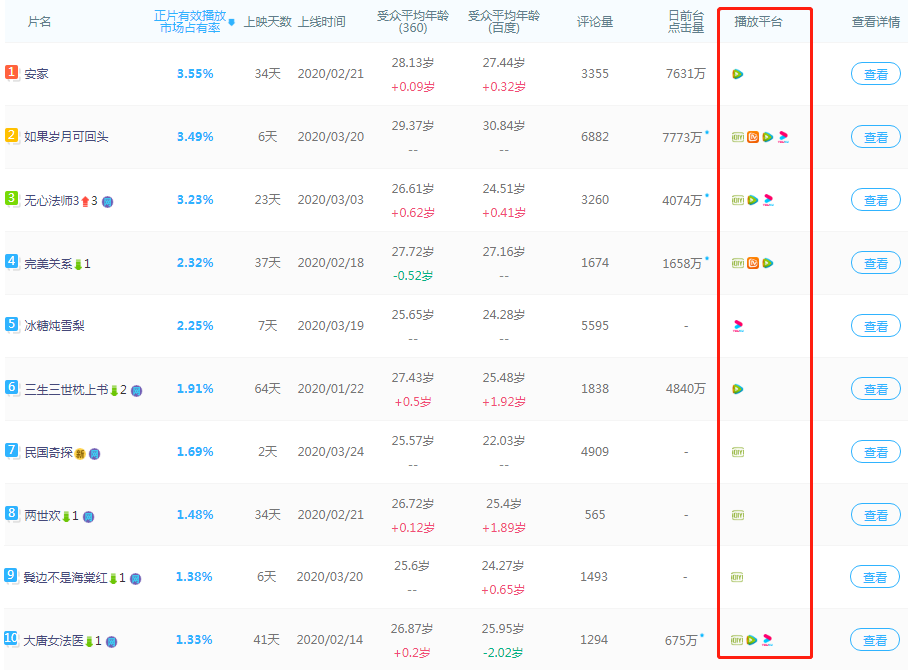
Task: Click the Mango TV icon in the 完美关系 row
Action: 753,263
